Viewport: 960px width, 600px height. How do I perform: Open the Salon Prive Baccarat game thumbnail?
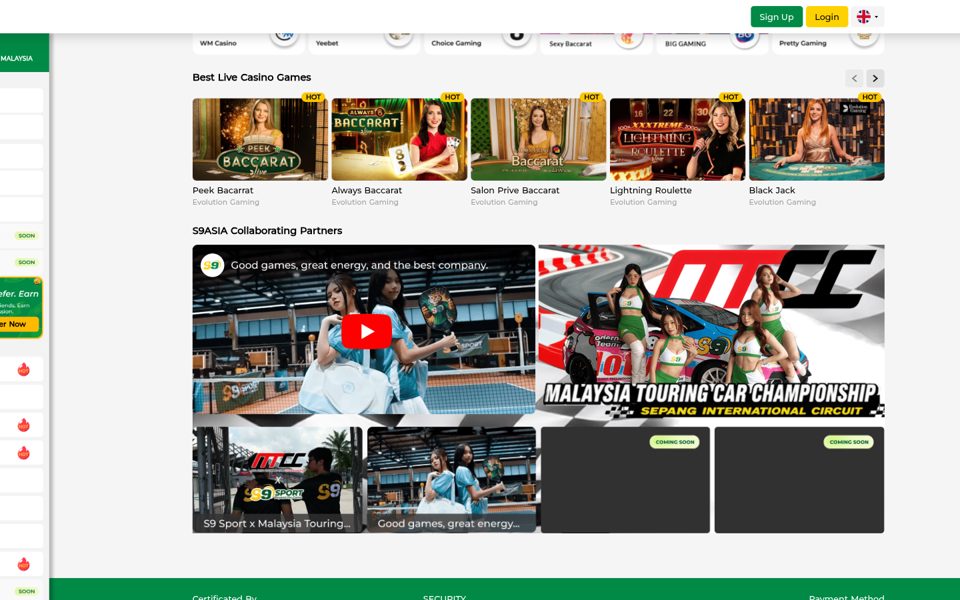tap(538, 139)
